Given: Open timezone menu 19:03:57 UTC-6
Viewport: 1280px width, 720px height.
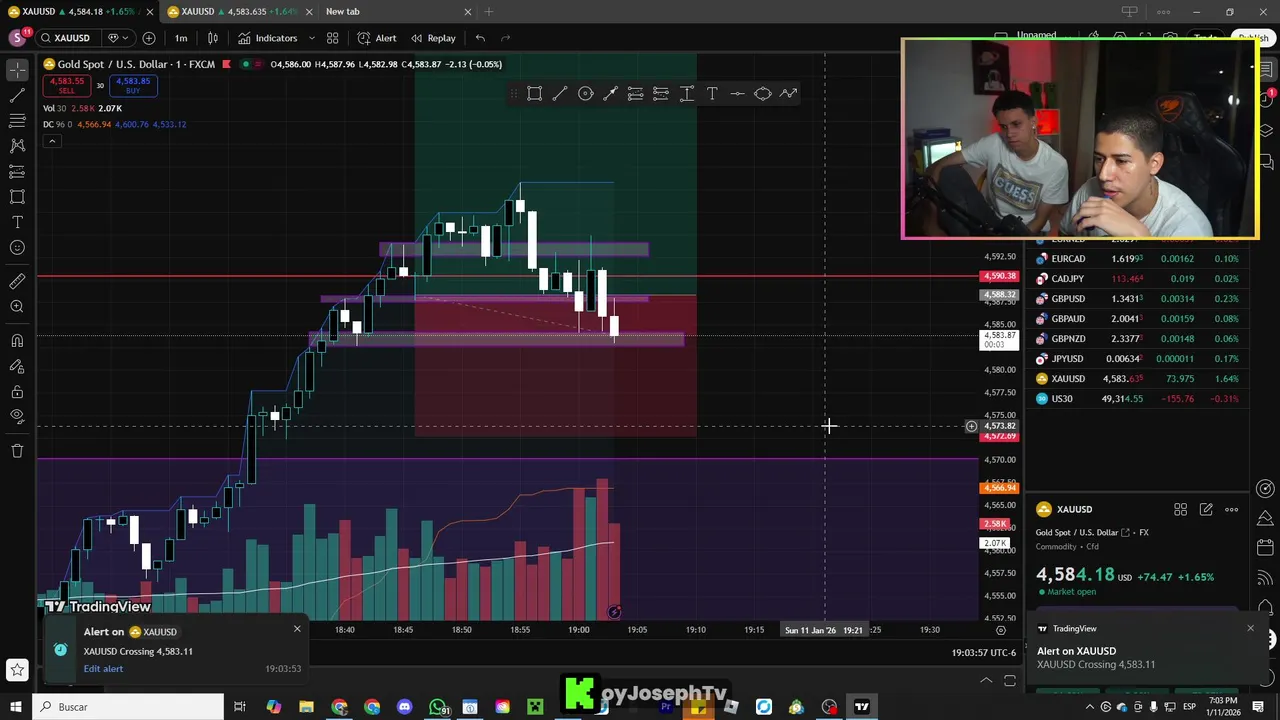Looking at the screenshot, I should [x=984, y=653].
